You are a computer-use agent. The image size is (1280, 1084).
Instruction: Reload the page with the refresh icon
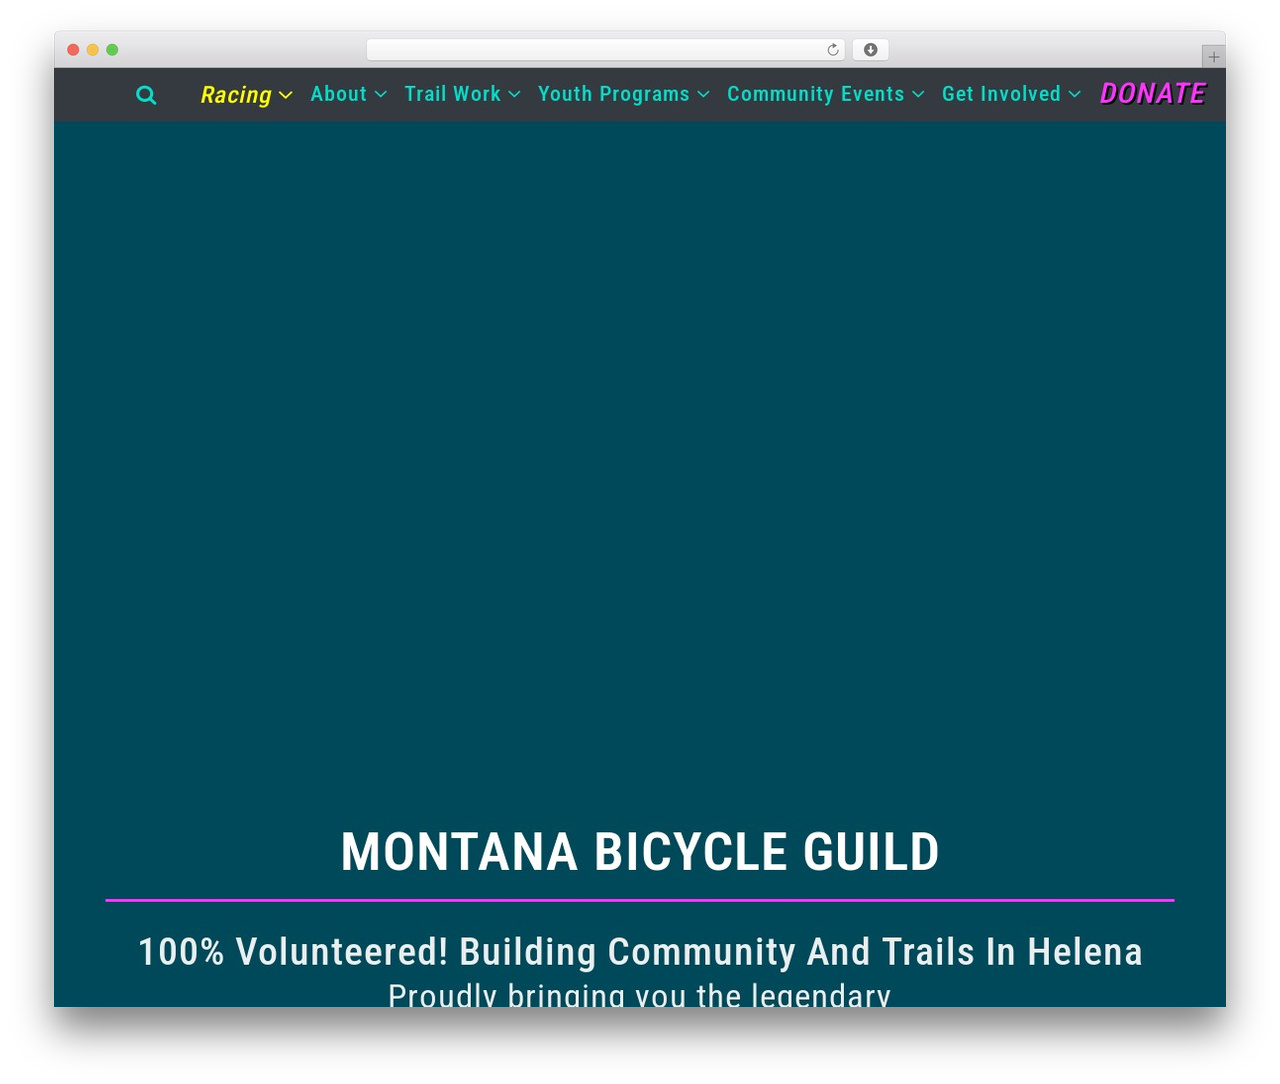tap(833, 50)
